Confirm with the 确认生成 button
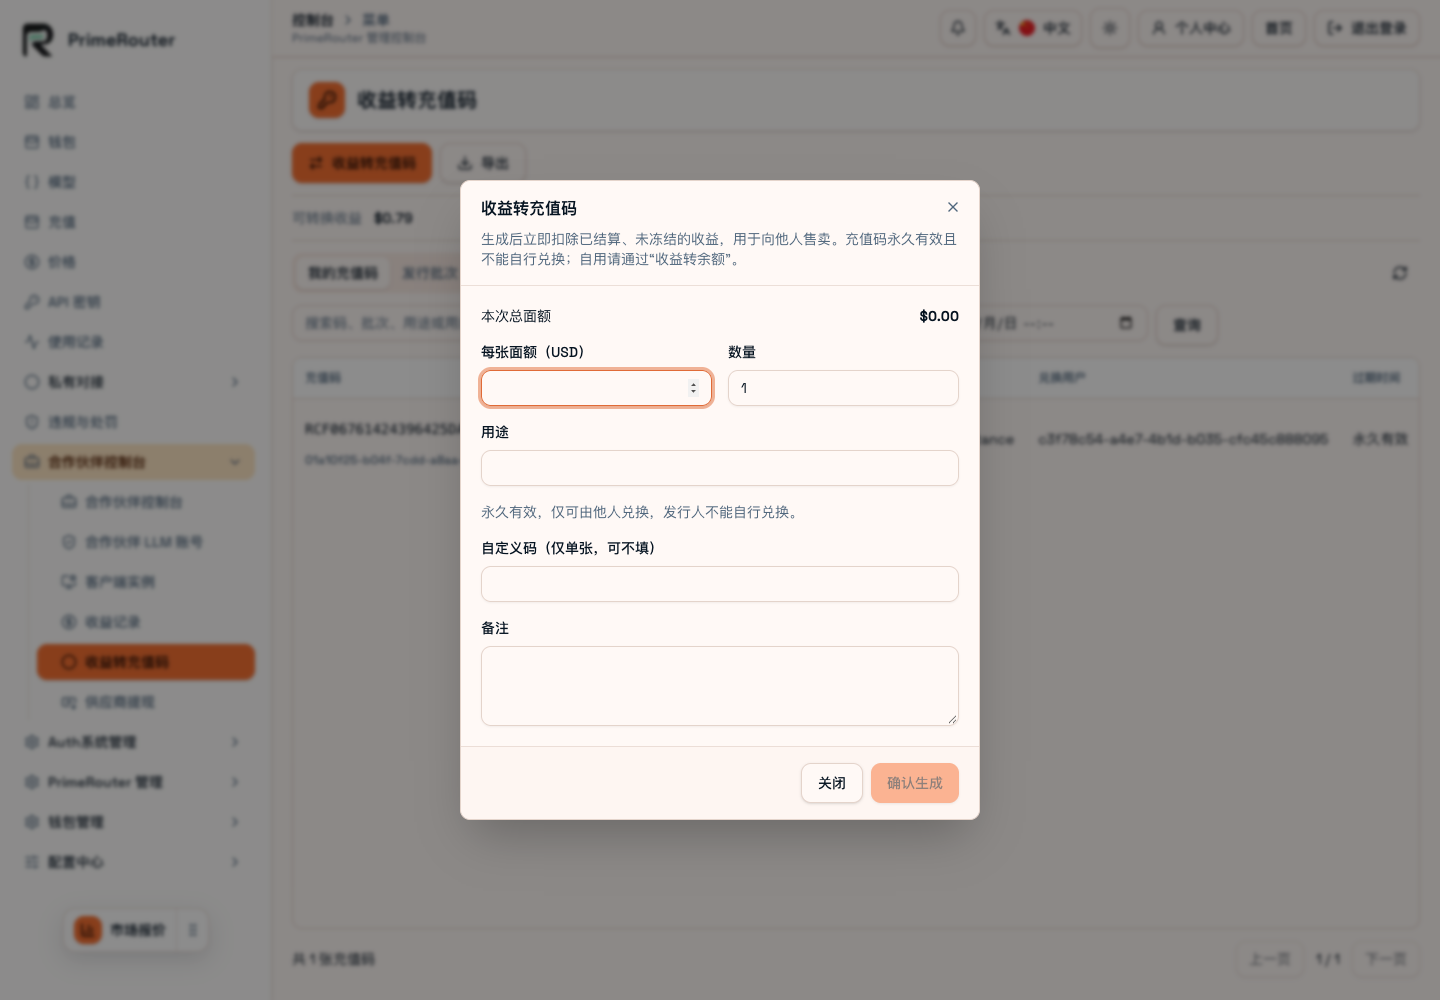Viewport: 1440px width, 1000px height. [915, 783]
